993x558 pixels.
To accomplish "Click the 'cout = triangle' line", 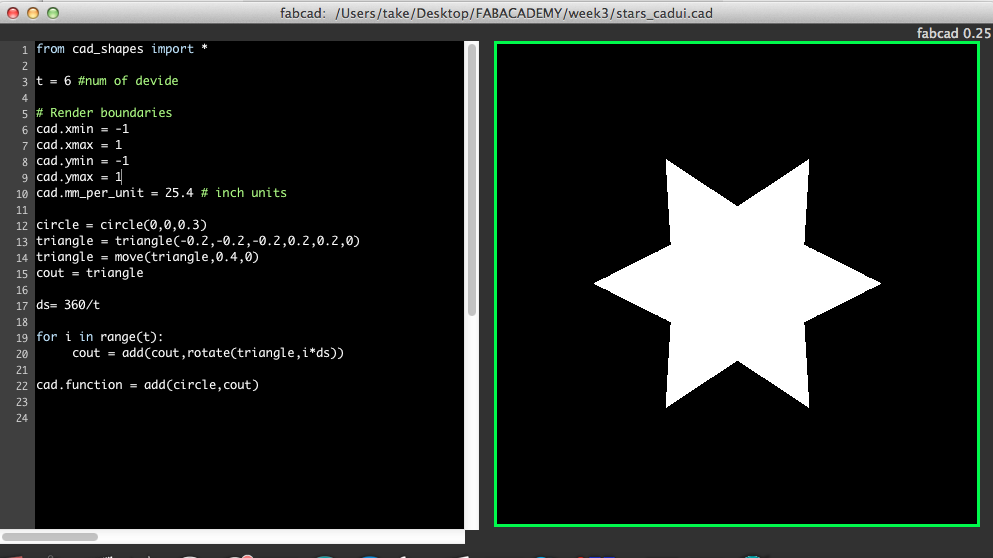I will click(x=90, y=273).
